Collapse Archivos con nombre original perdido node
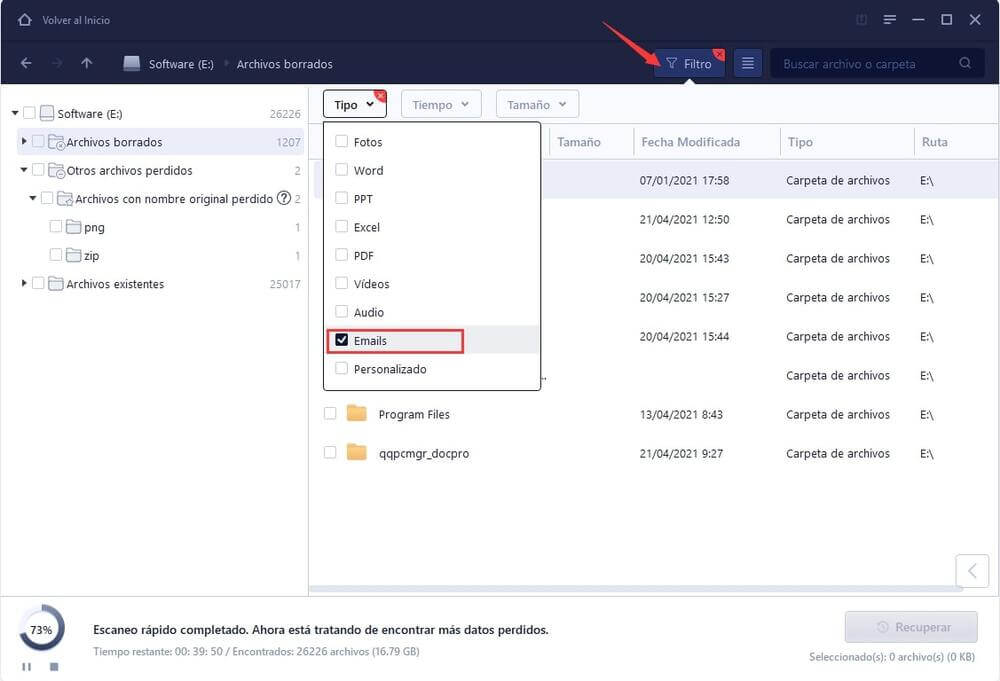 (x=33, y=198)
